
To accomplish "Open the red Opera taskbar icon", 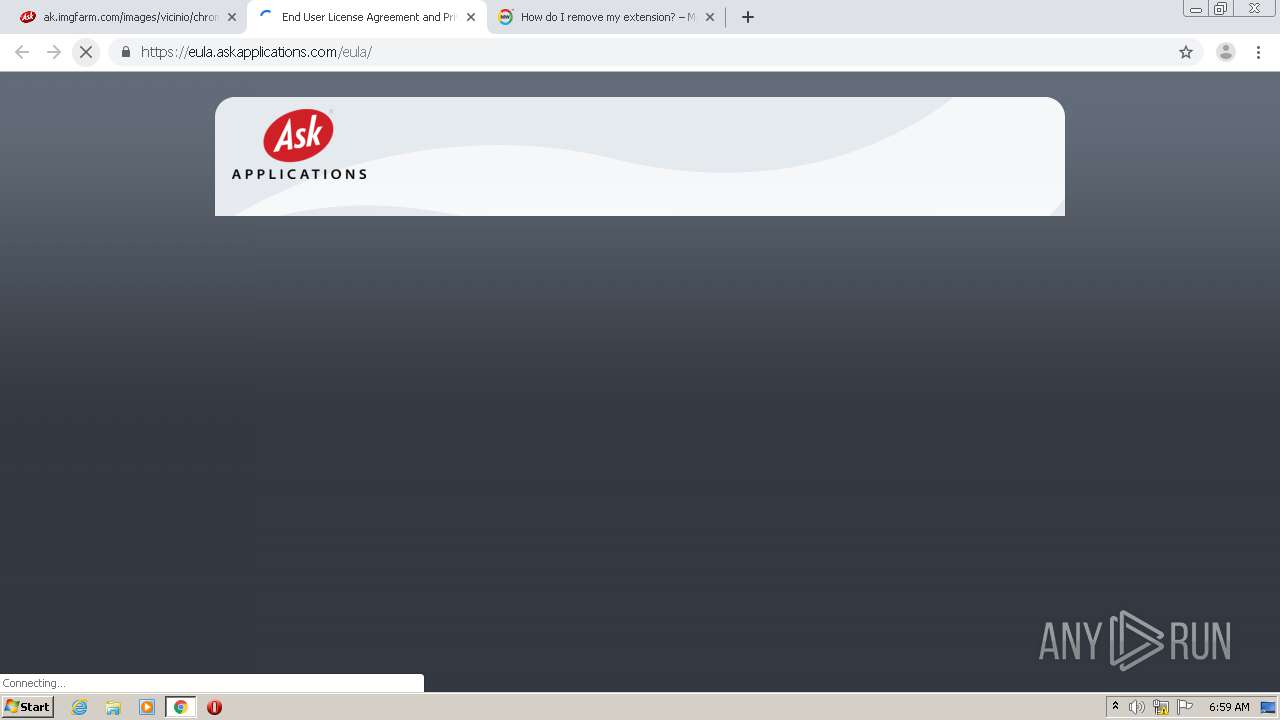I will (214, 707).
